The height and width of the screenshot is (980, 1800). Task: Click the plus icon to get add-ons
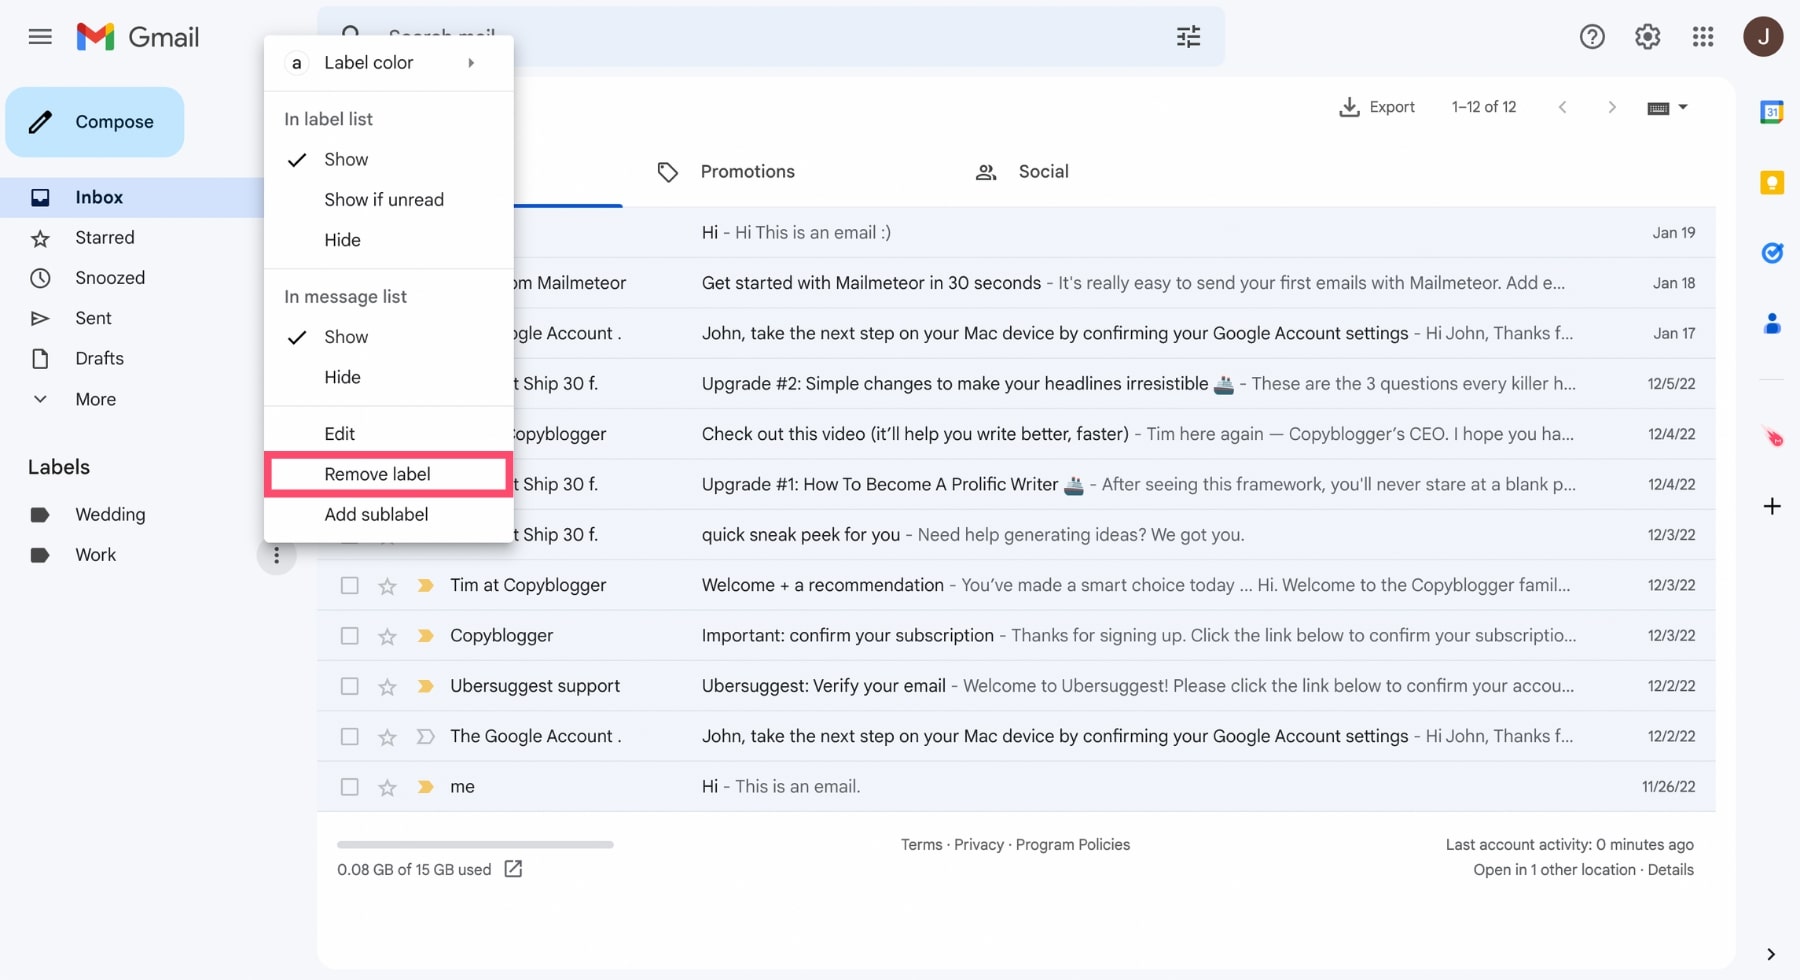1771,506
